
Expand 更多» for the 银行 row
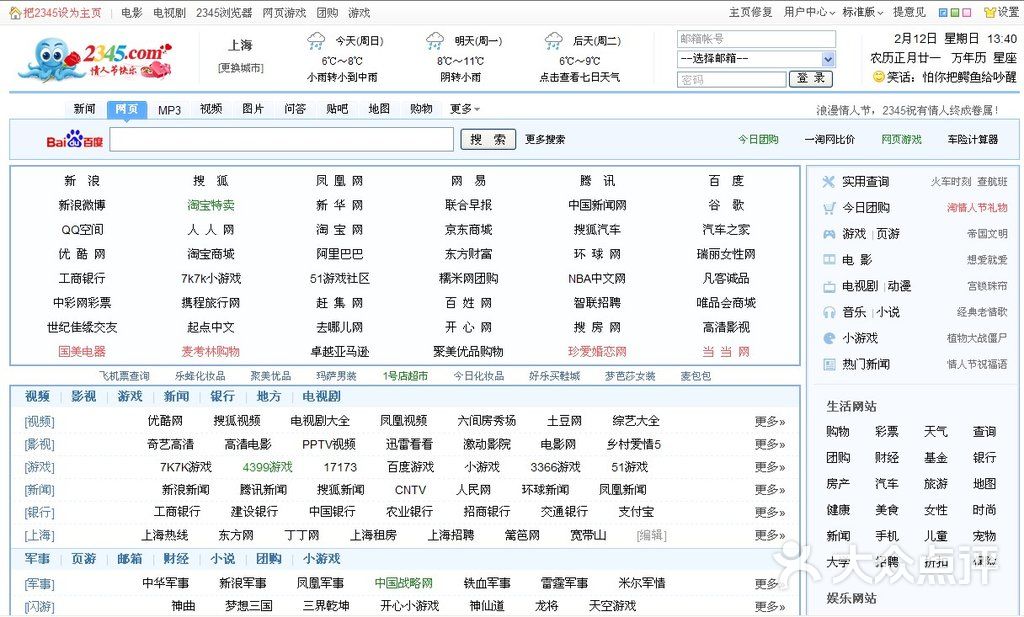[770, 513]
